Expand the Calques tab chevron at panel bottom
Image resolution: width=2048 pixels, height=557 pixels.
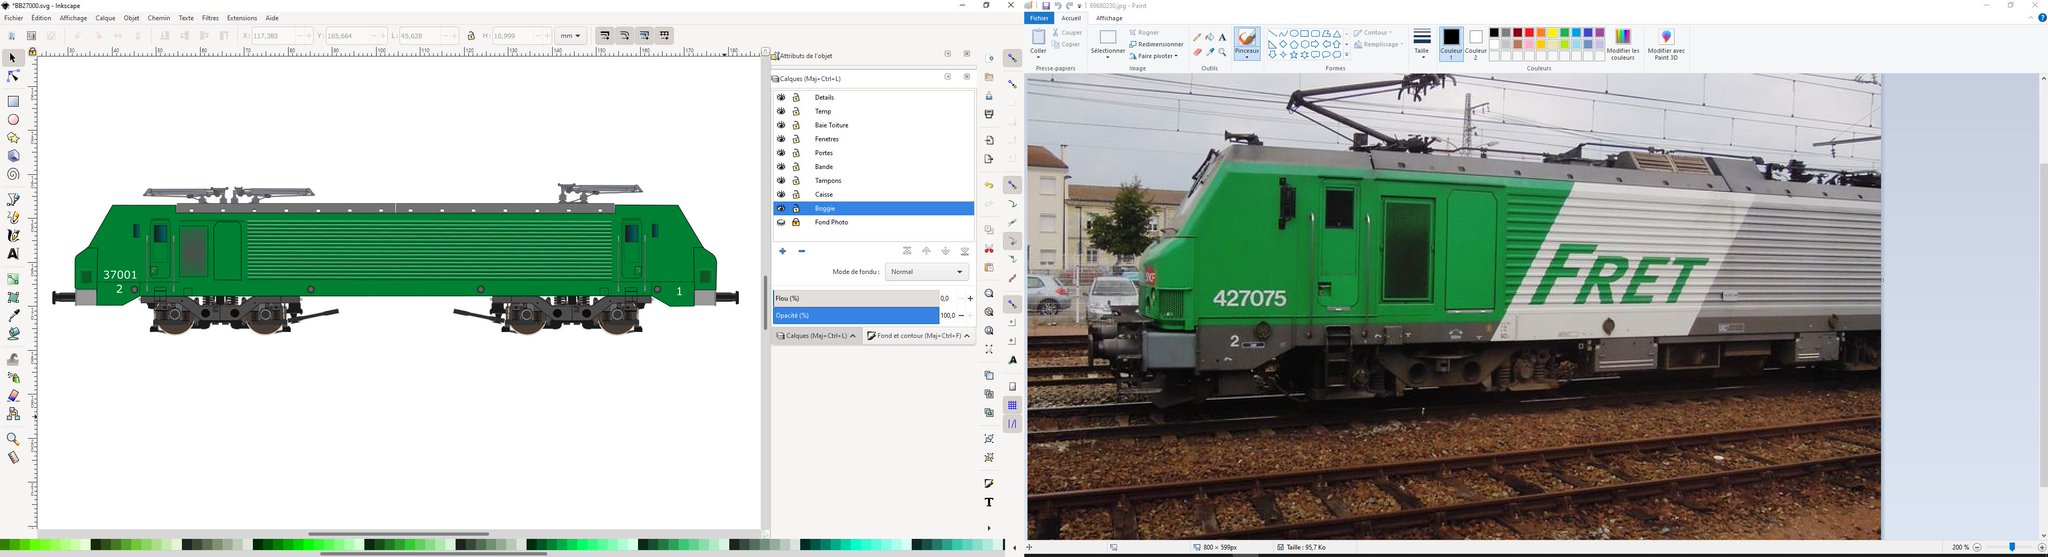pos(853,336)
